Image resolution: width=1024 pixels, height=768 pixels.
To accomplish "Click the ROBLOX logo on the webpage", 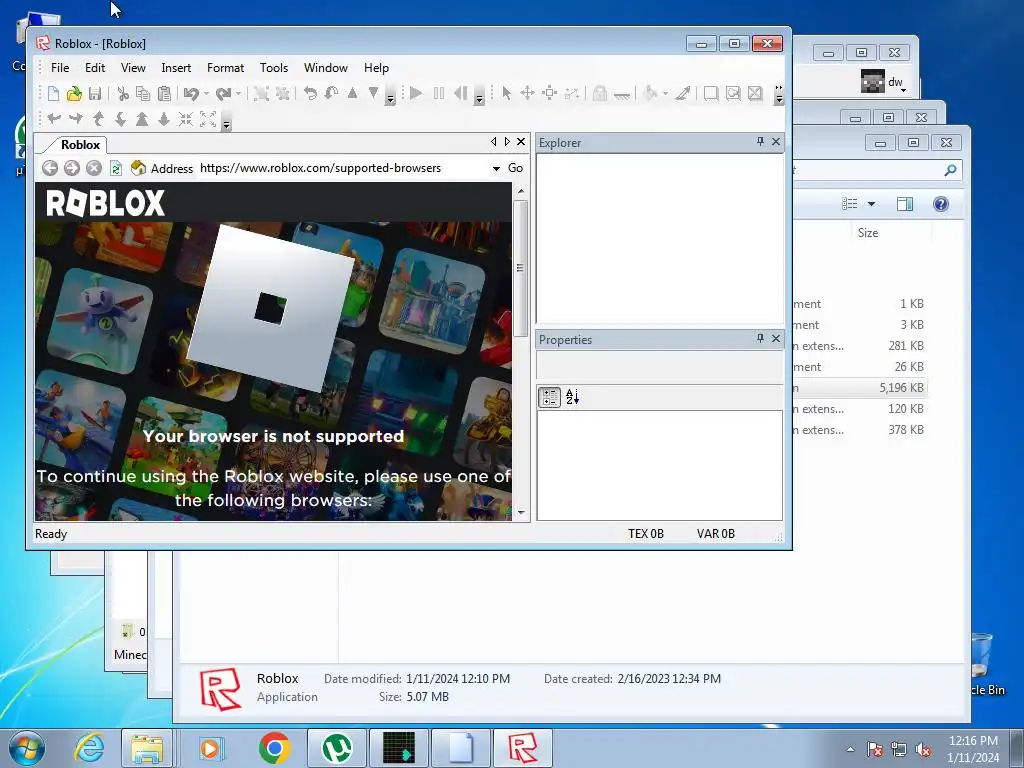I will click(105, 203).
